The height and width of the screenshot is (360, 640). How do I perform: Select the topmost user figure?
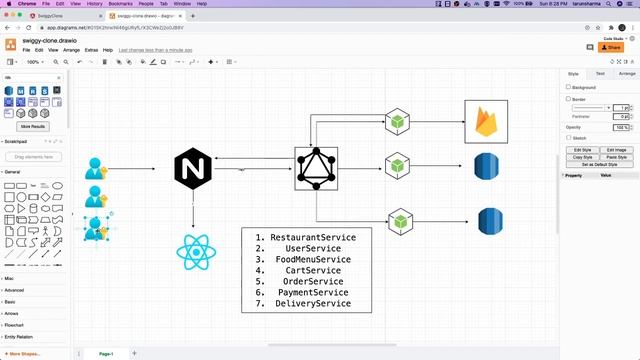click(96, 169)
